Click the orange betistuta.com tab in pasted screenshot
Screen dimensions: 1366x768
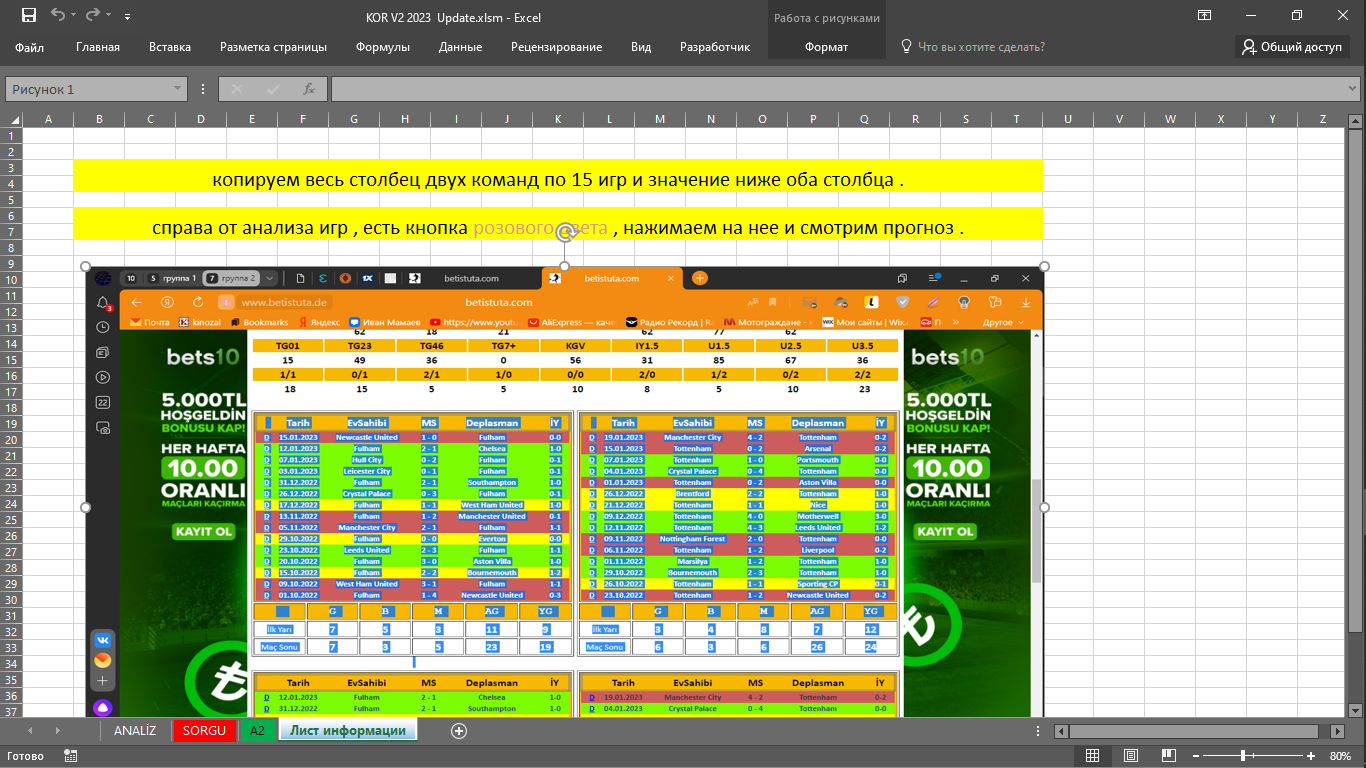612,278
